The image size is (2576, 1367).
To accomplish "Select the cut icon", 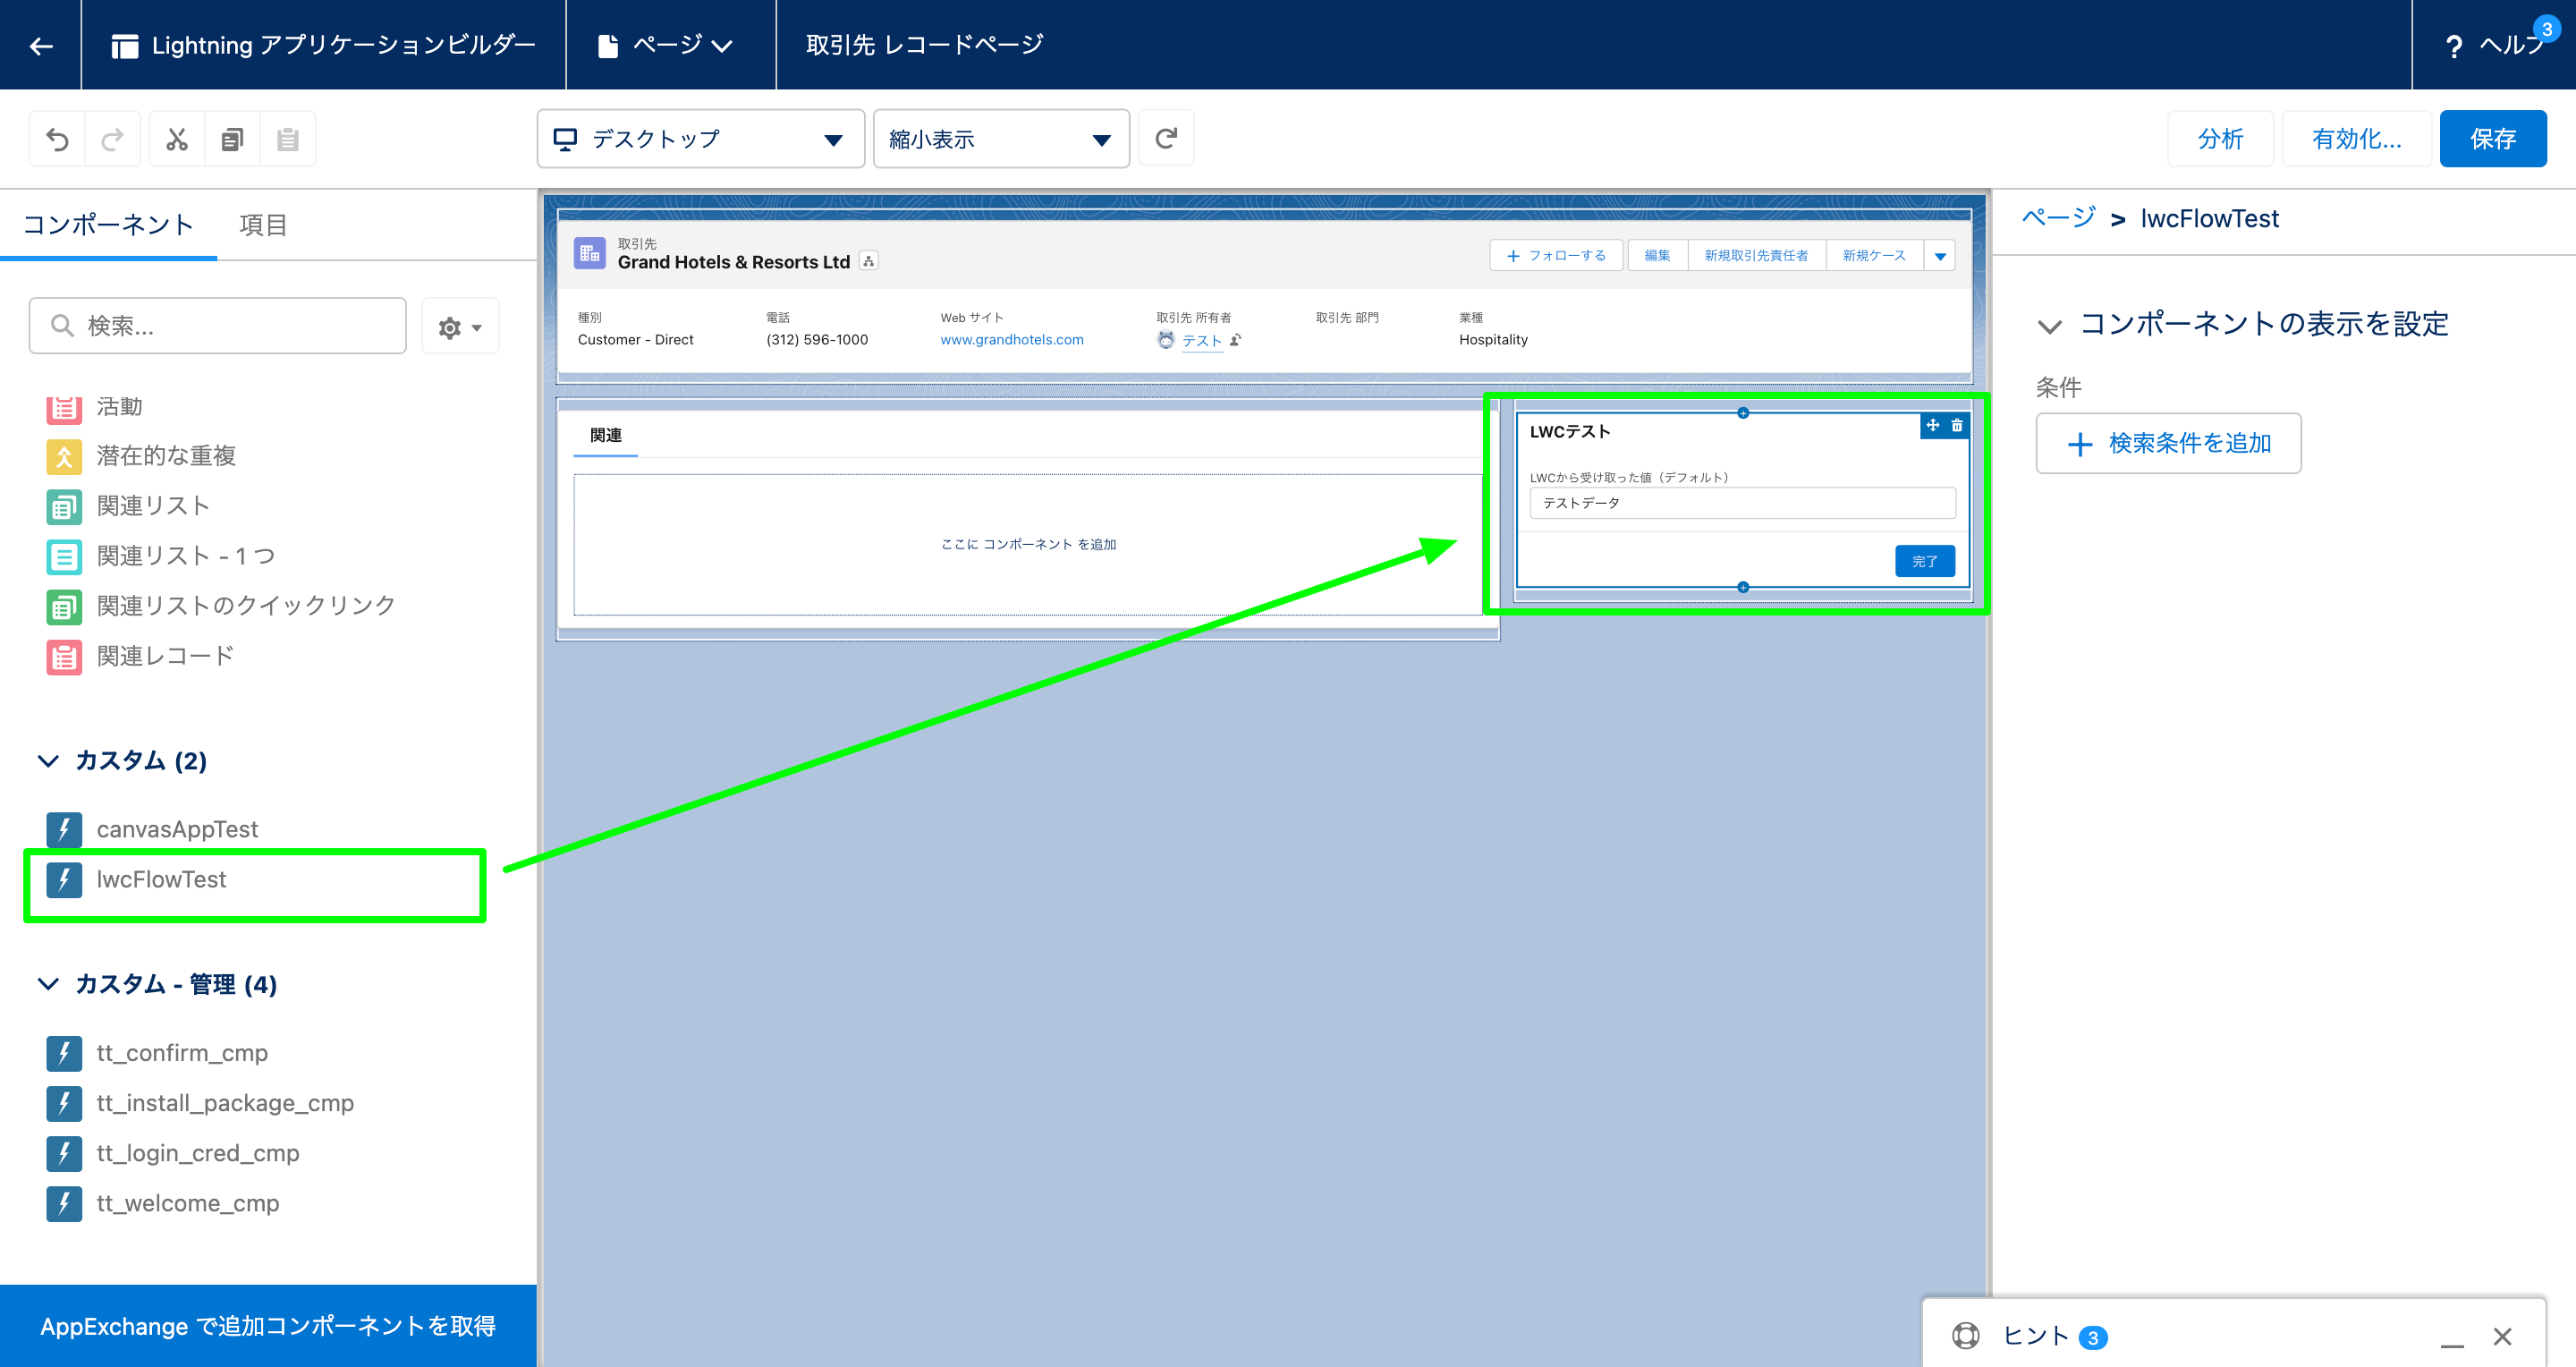I will pyautogui.click(x=177, y=138).
